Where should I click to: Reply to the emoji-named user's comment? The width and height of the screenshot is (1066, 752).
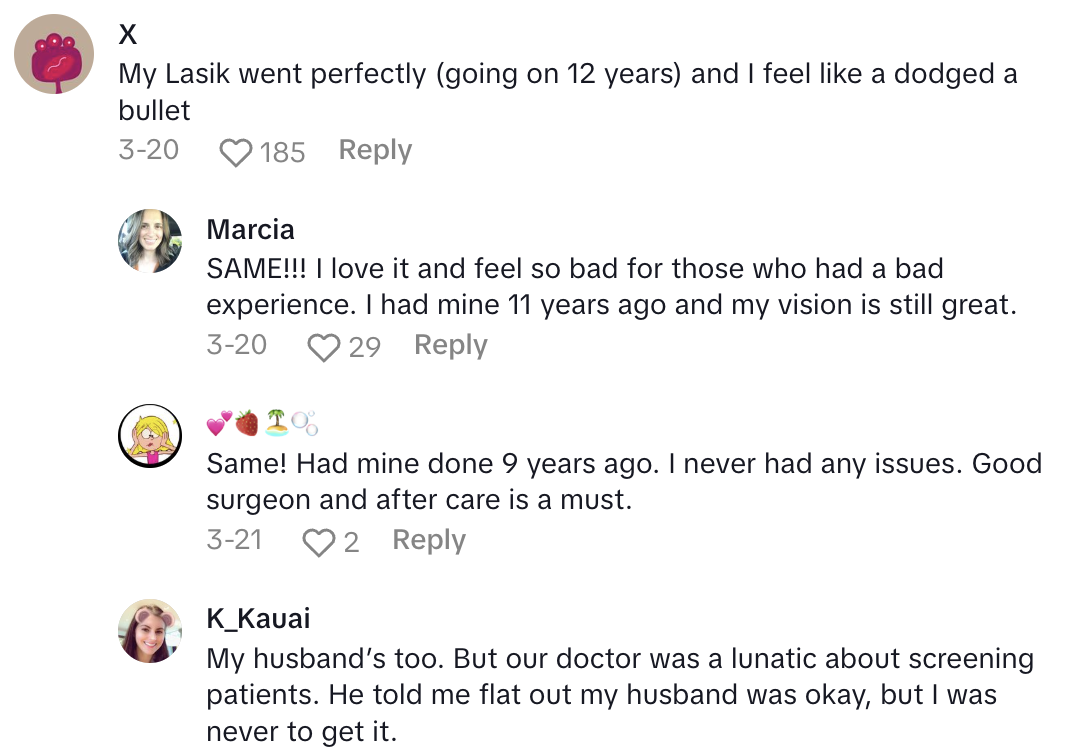428,539
